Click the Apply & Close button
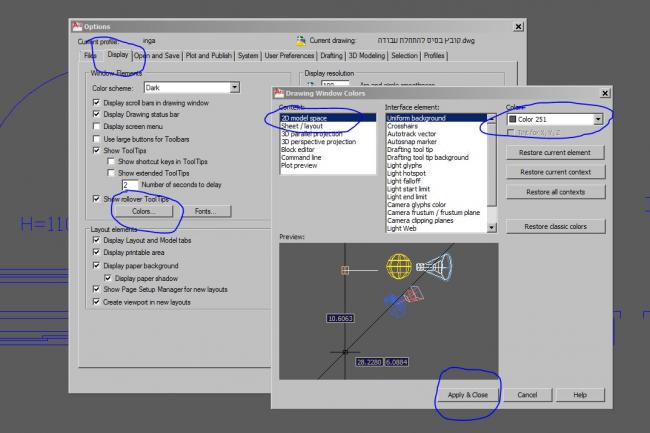This screenshot has height=433, width=650. tap(468, 395)
